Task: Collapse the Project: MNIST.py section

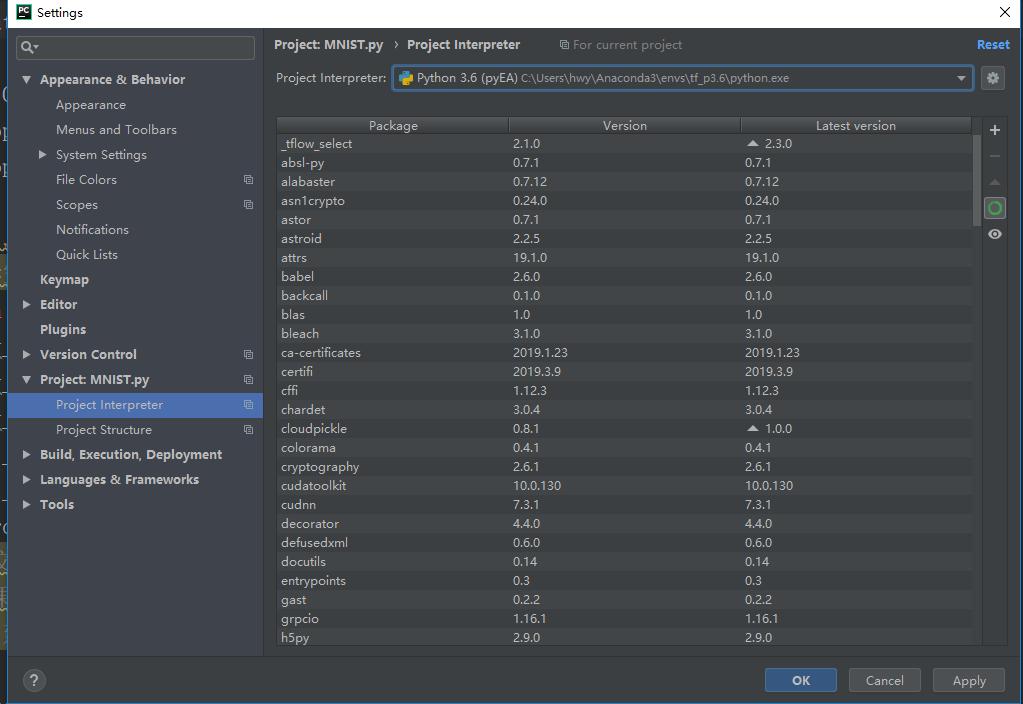Action: pyautogui.click(x=27, y=379)
